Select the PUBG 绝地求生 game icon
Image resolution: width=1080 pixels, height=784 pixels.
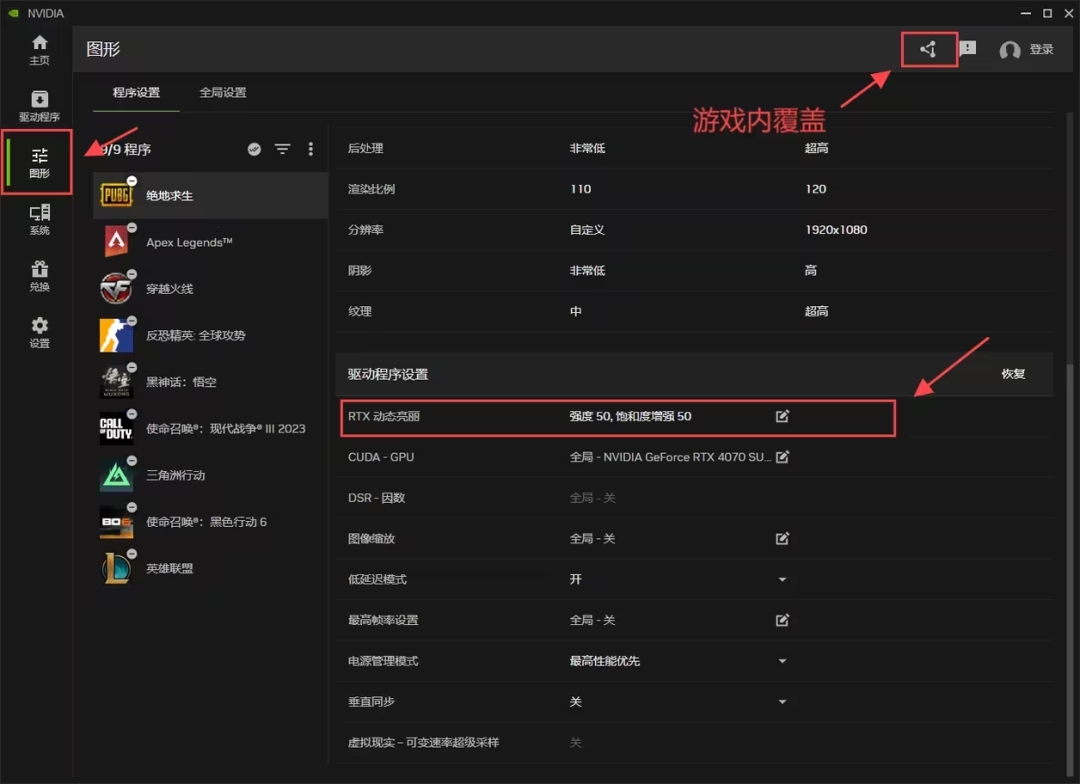pos(116,195)
